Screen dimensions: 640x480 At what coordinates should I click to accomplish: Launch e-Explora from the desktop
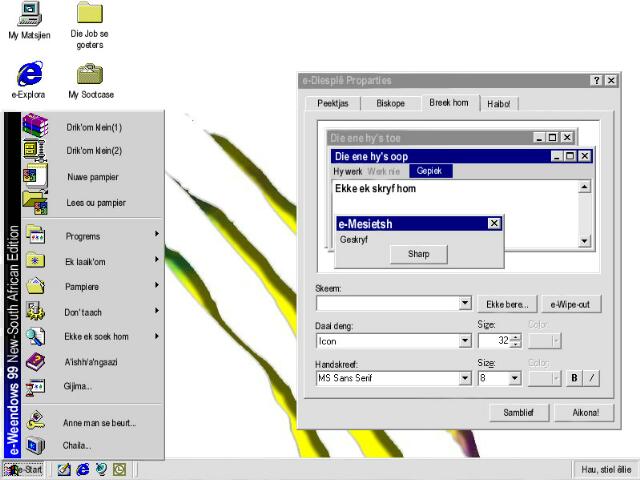tap(29, 74)
